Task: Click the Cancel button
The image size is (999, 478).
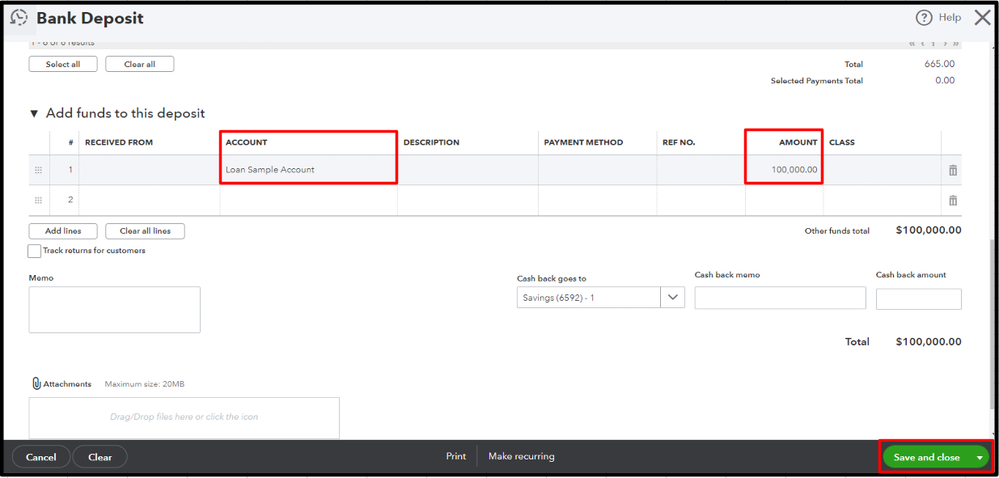Action: (41, 457)
